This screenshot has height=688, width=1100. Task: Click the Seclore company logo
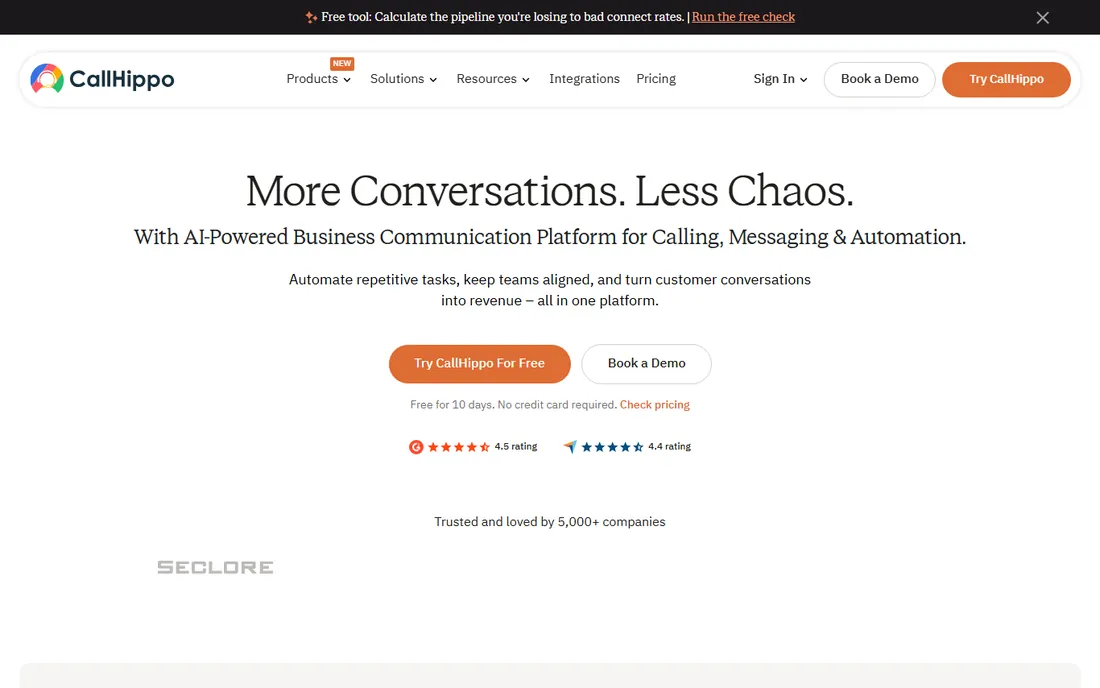tap(215, 567)
